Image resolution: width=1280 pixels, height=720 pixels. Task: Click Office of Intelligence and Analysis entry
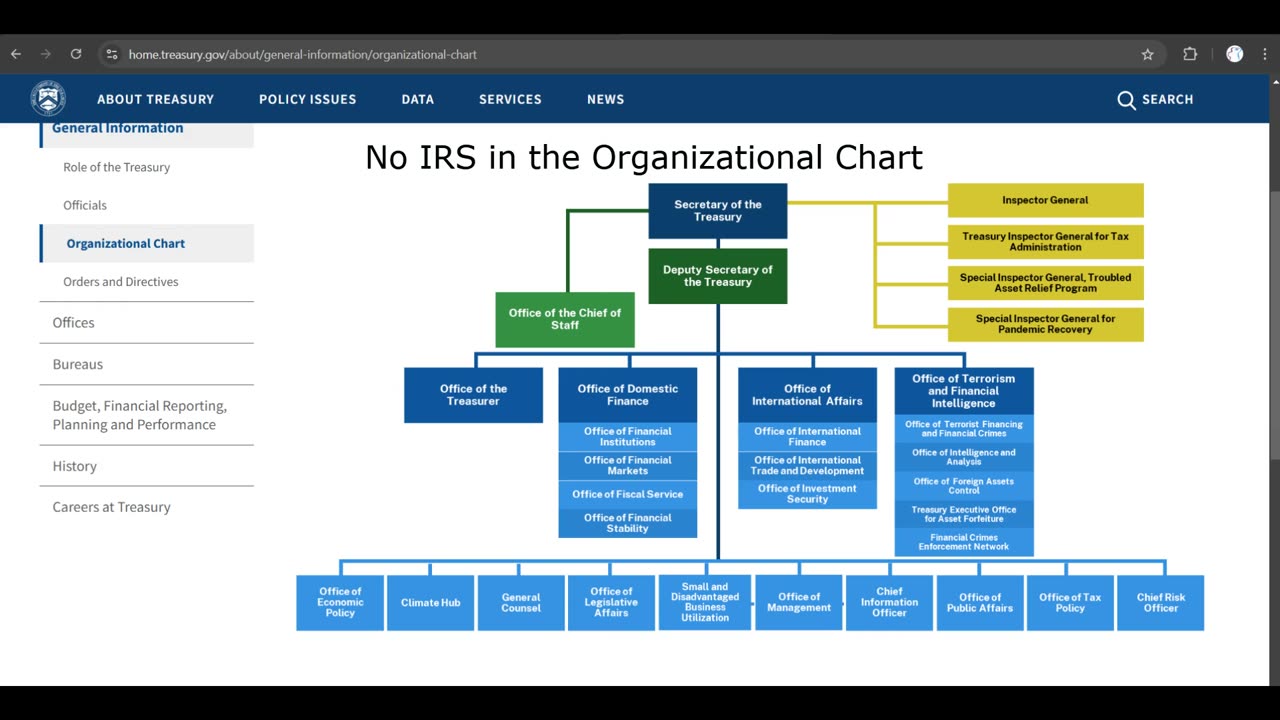tap(964, 457)
